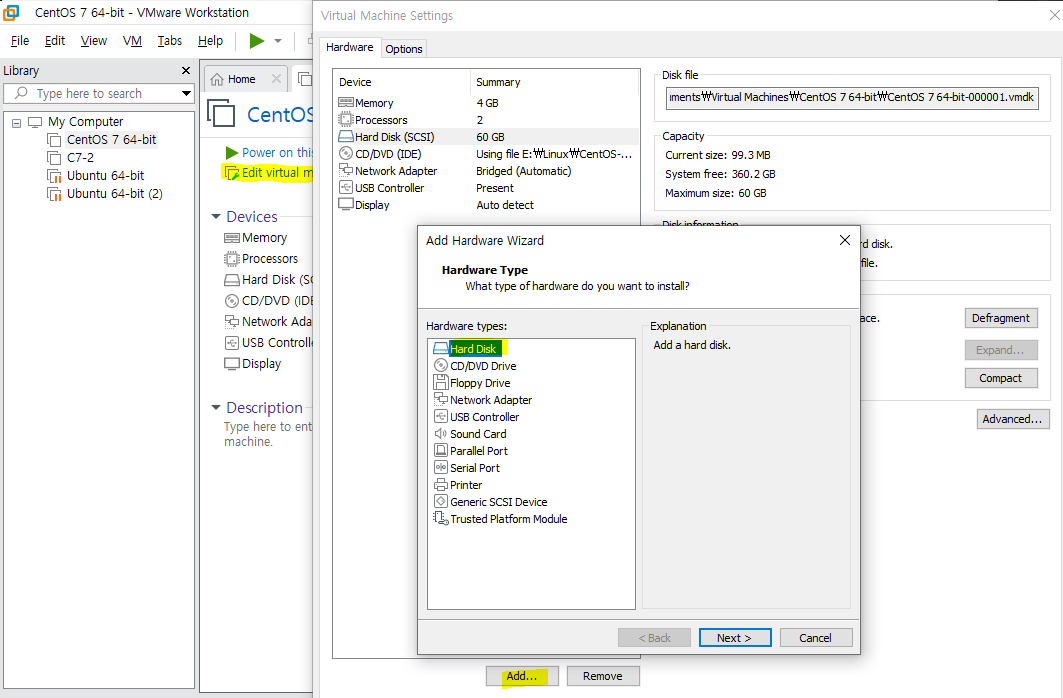1063x698 pixels.
Task: Choose Trusted Platform Module icon
Action: coord(441,518)
